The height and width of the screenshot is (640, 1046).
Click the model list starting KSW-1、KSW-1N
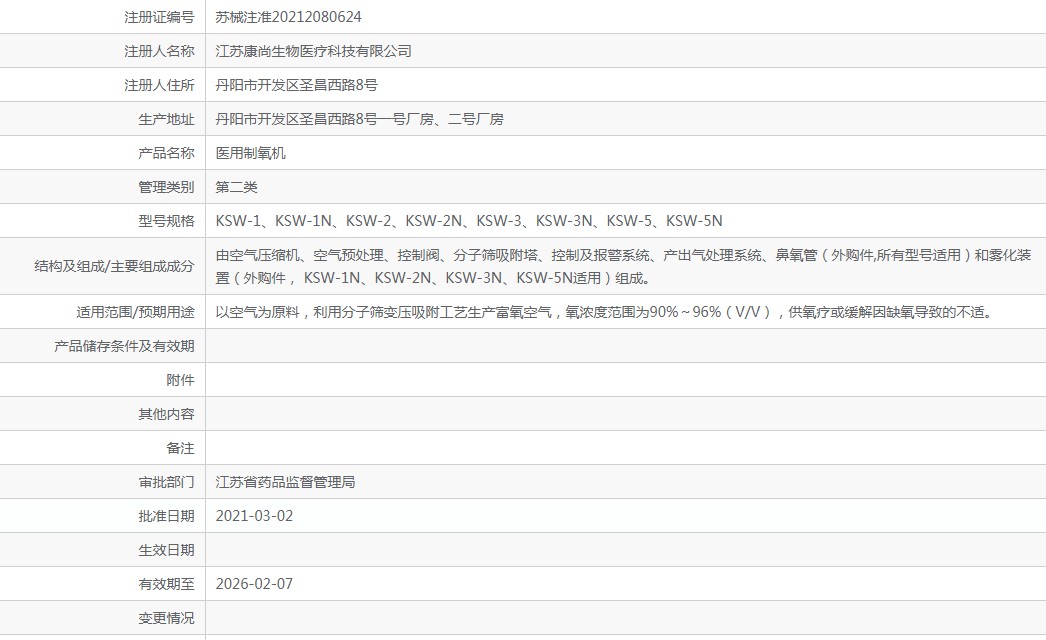coord(469,221)
